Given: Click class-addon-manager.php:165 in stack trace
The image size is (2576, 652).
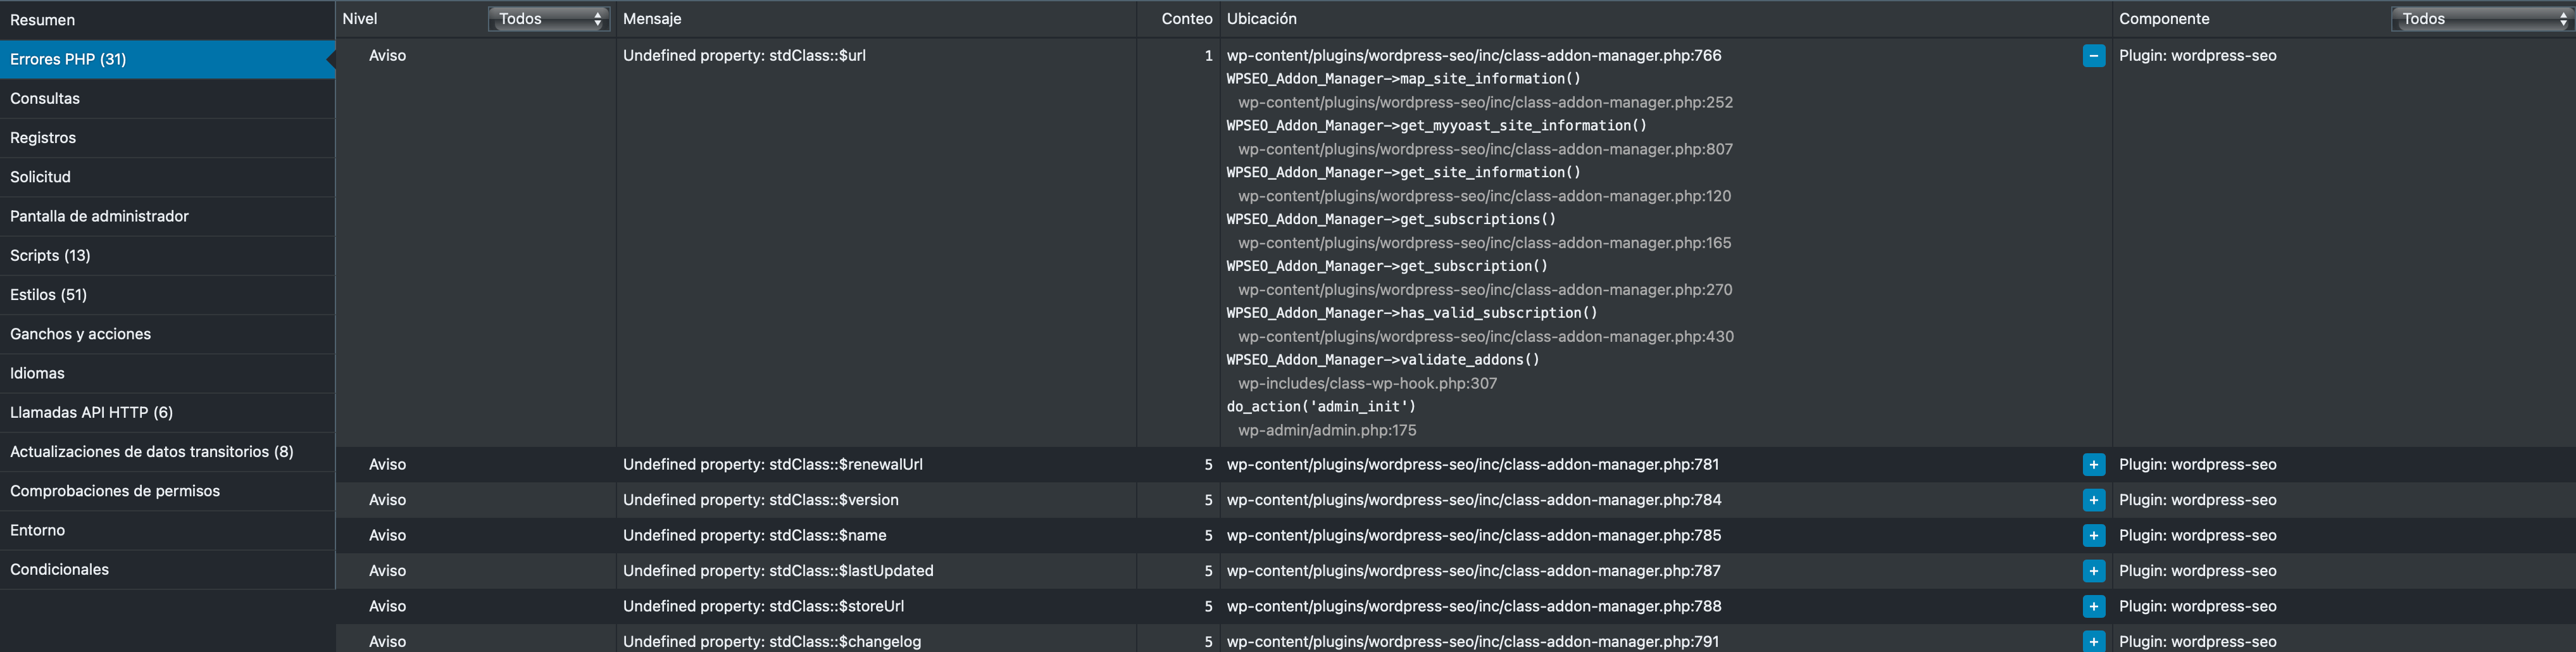Looking at the screenshot, I should click(1485, 243).
